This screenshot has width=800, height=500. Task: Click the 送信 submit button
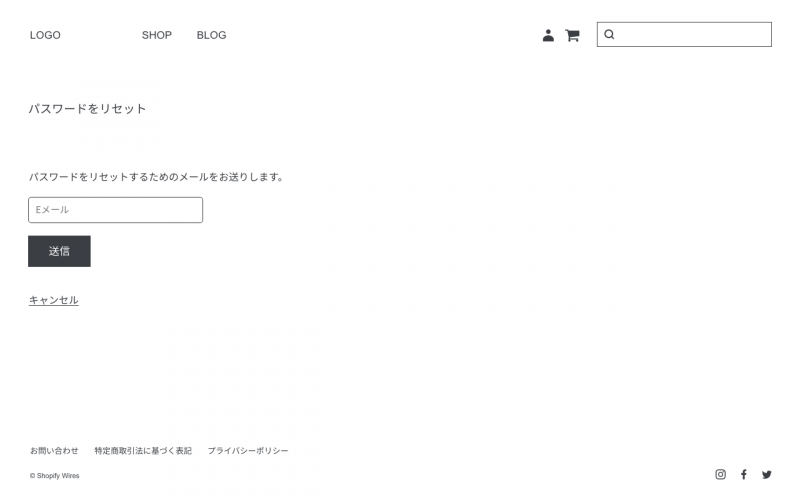click(x=59, y=251)
